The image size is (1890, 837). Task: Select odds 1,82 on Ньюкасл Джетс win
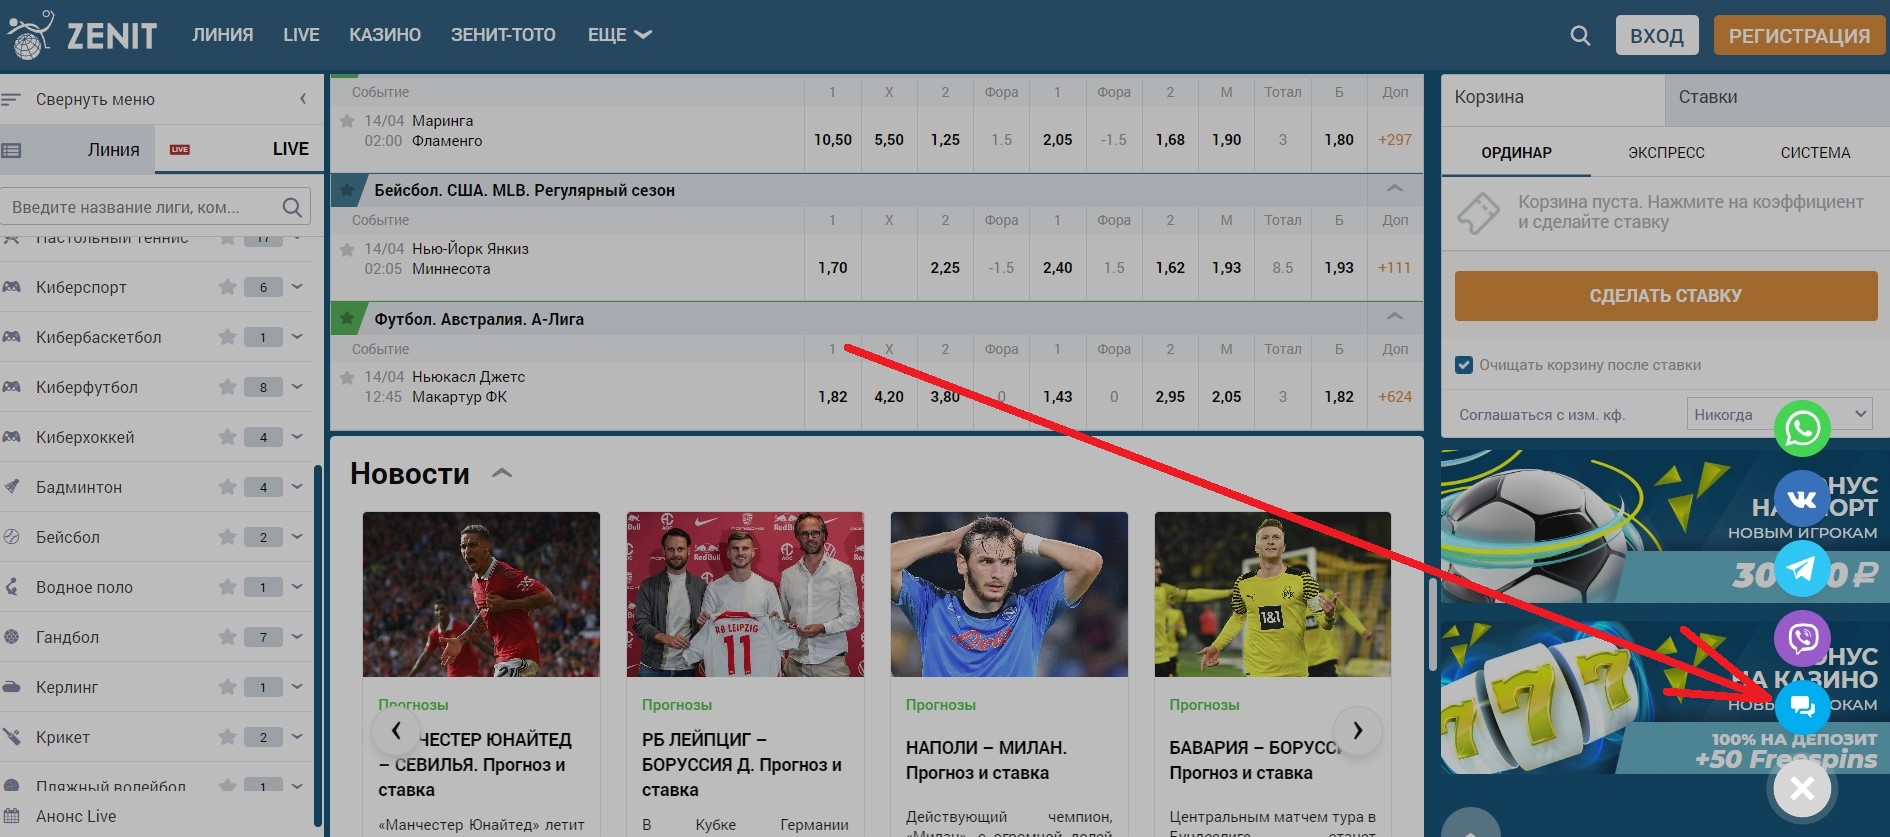coord(833,397)
